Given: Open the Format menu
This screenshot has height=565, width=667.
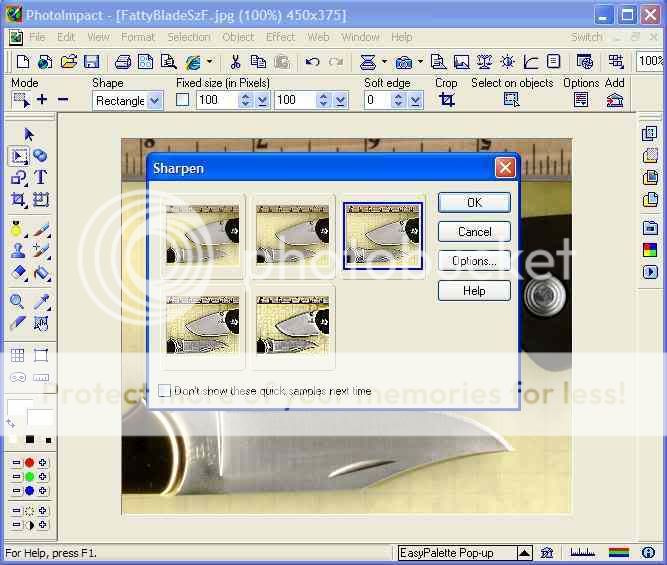Looking at the screenshot, I should (138, 37).
